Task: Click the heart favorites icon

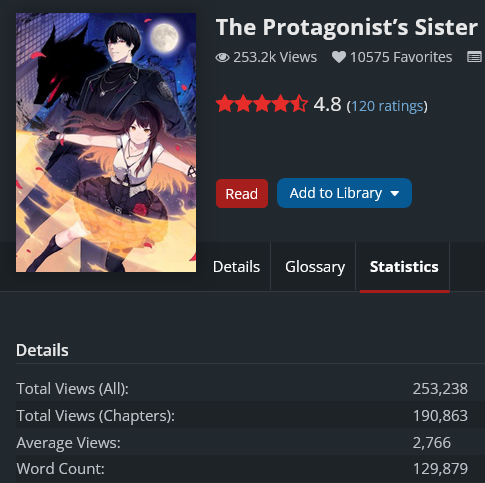Action: click(x=339, y=57)
